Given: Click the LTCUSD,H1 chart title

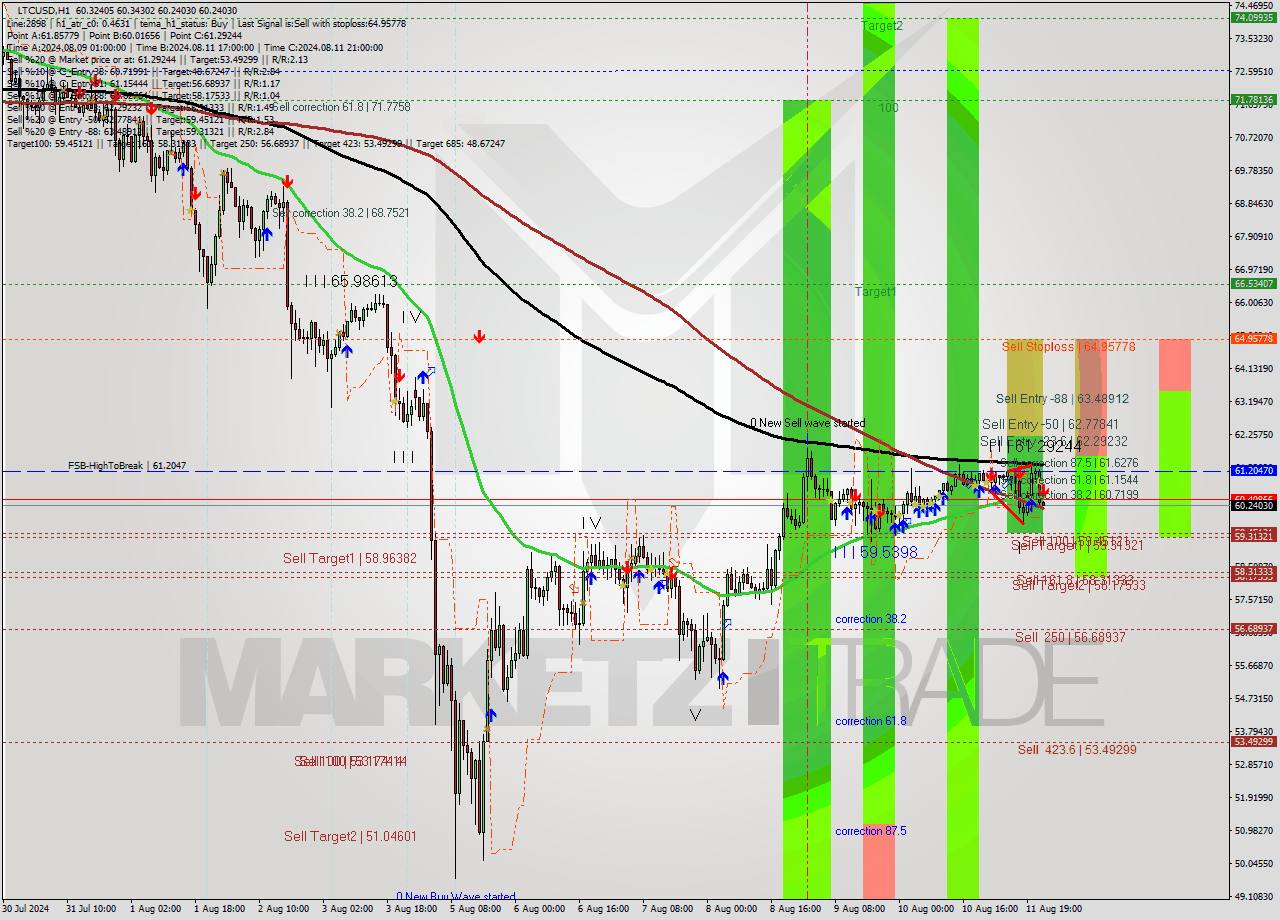Looking at the screenshot, I should click(x=46, y=10).
